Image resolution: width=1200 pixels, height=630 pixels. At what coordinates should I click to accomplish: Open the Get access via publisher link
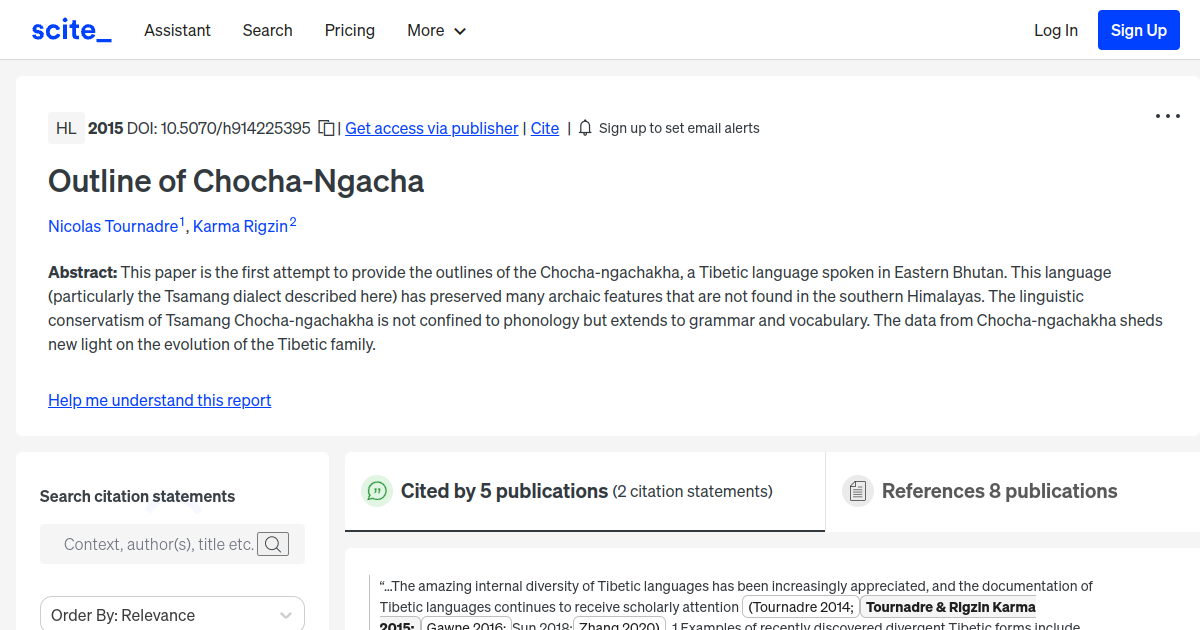point(431,128)
